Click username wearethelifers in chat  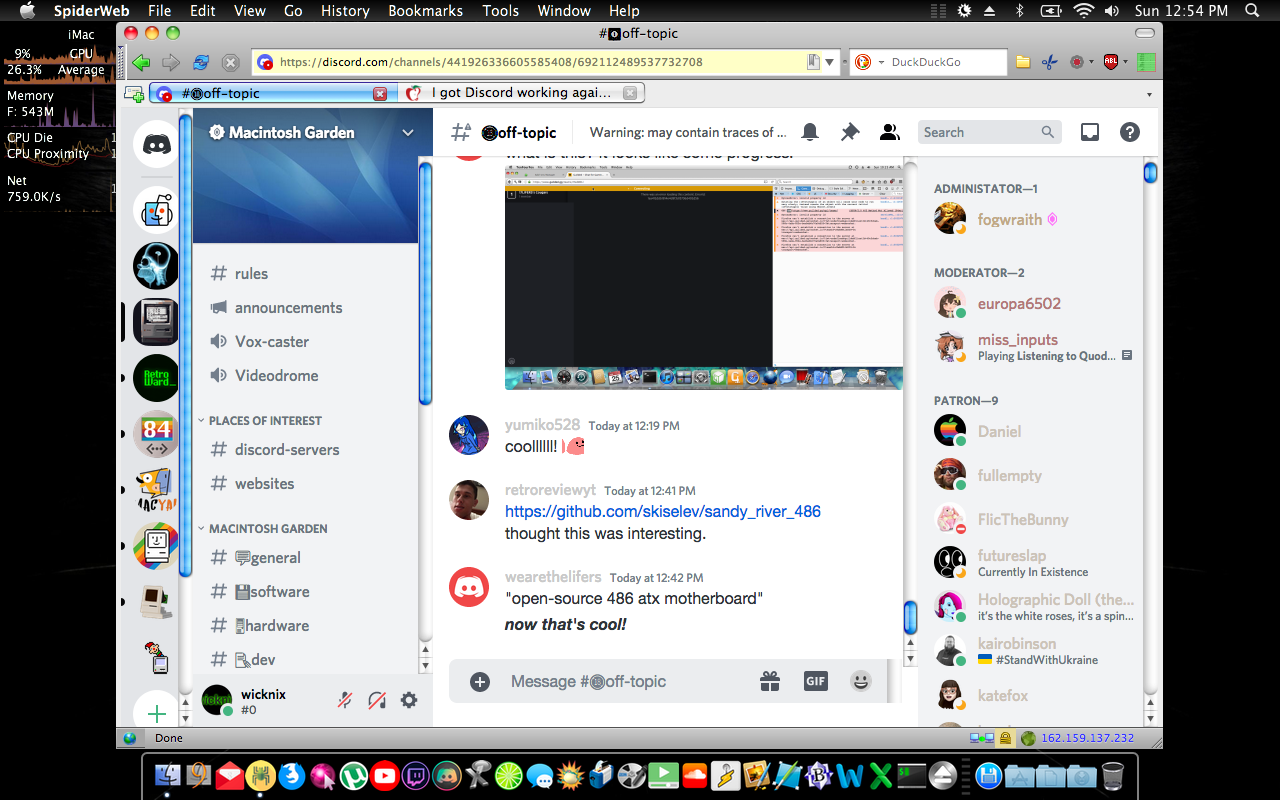coord(553,577)
